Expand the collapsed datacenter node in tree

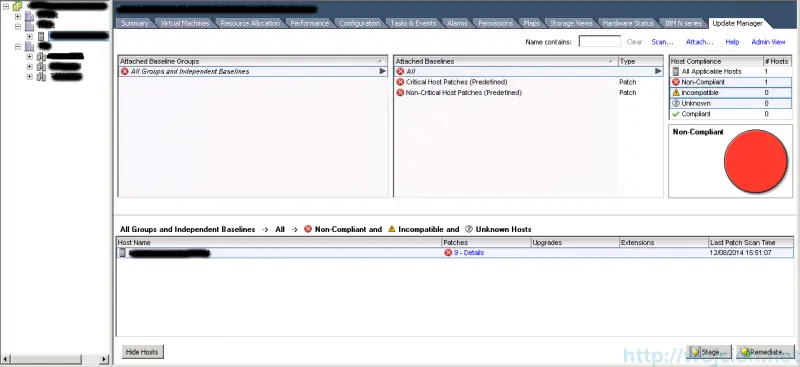(18, 16)
